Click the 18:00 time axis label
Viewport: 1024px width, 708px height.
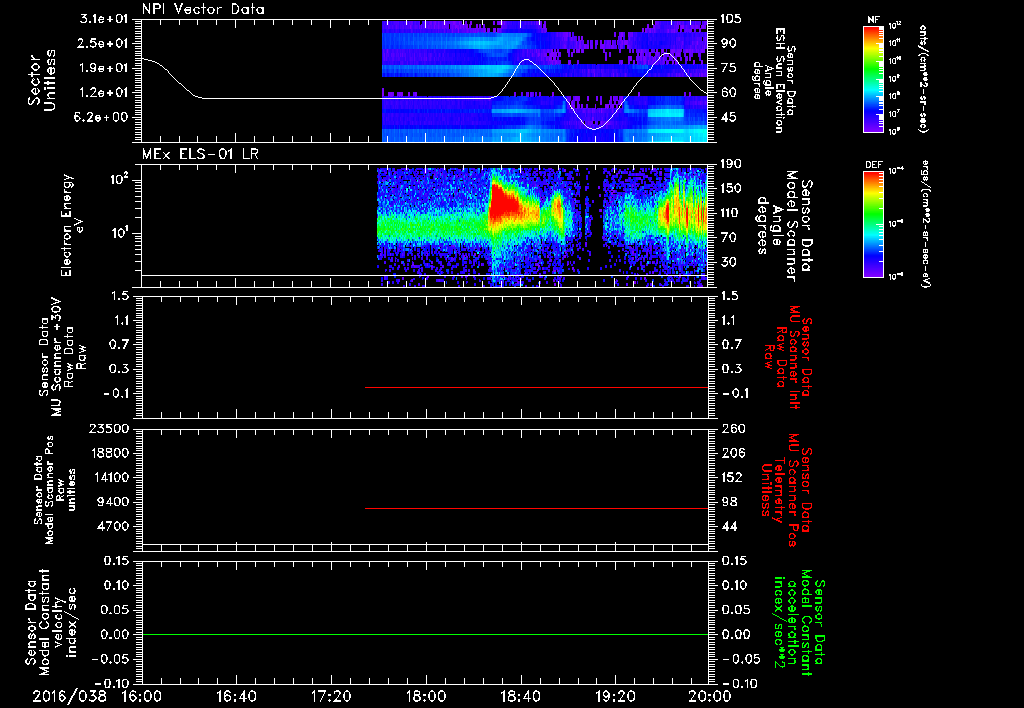coord(426,696)
